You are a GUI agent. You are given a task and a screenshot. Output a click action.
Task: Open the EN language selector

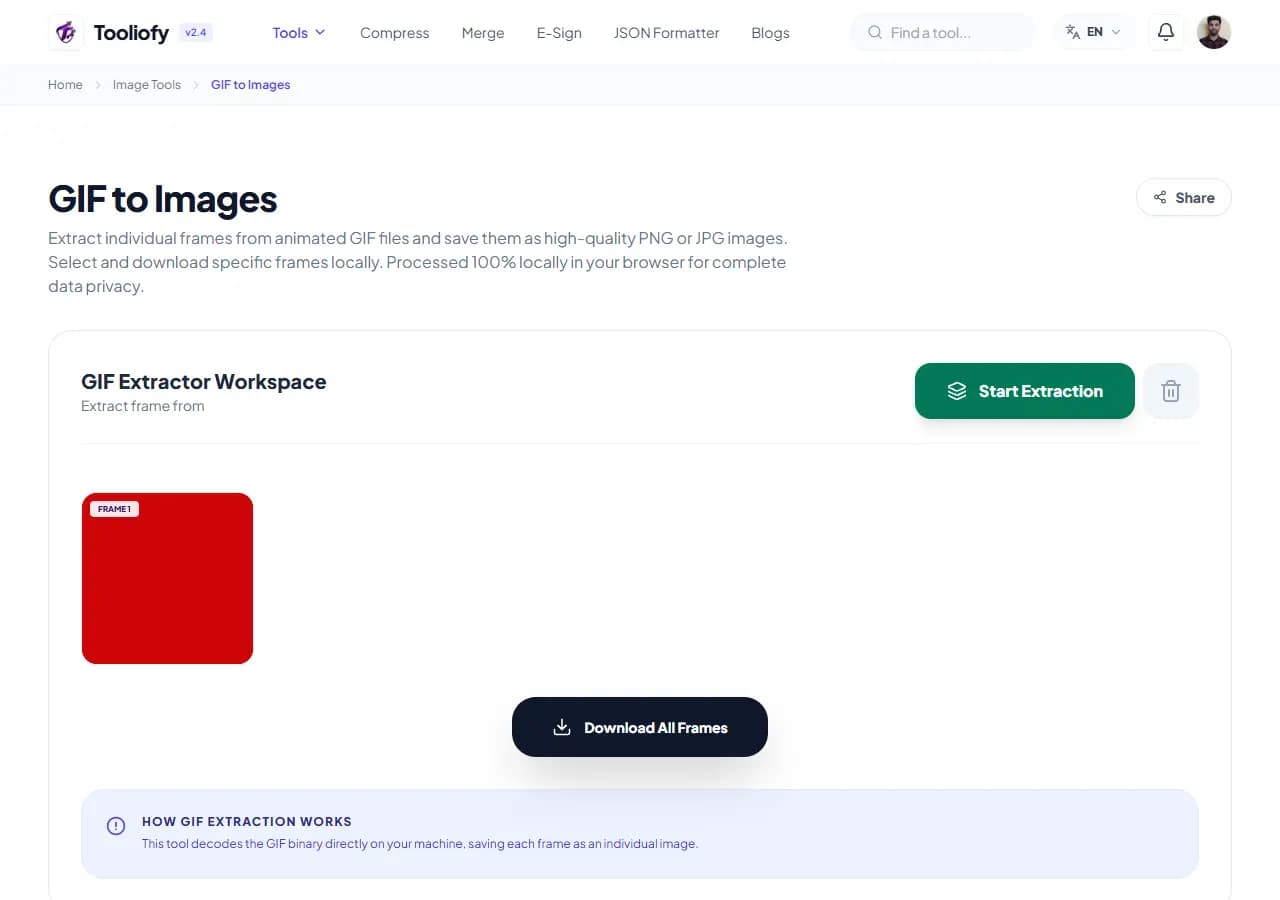(x=1094, y=32)
